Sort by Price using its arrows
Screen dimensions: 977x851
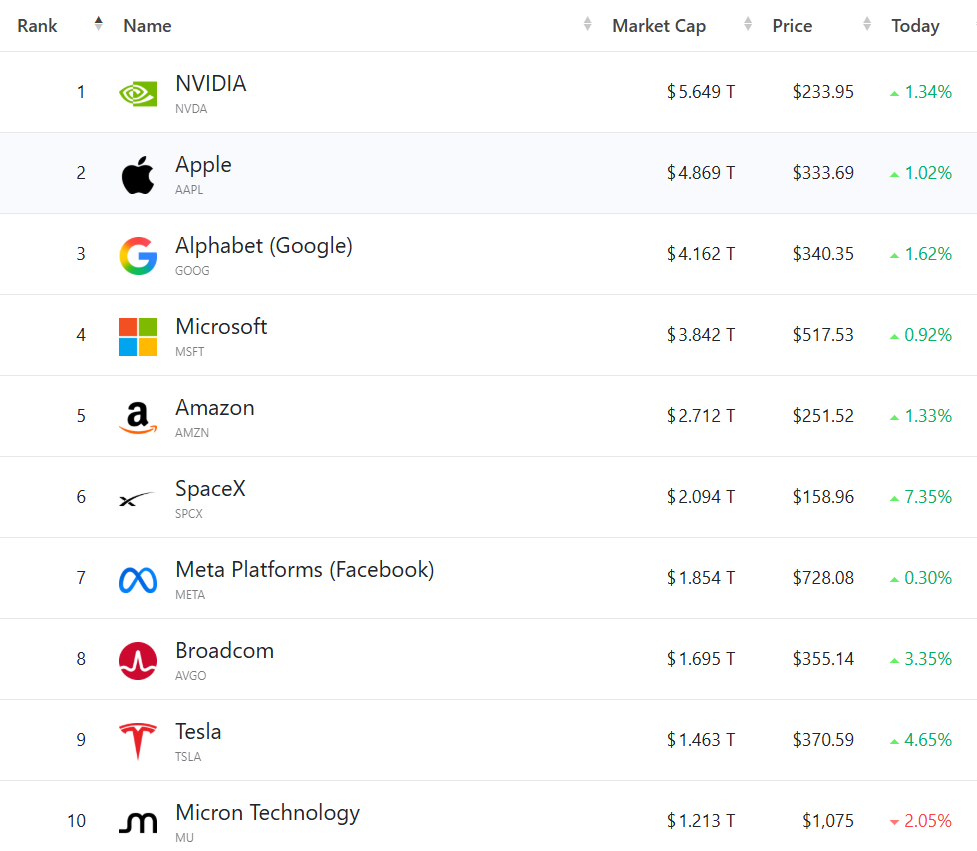pyautogui.click(x=867, y=24)
